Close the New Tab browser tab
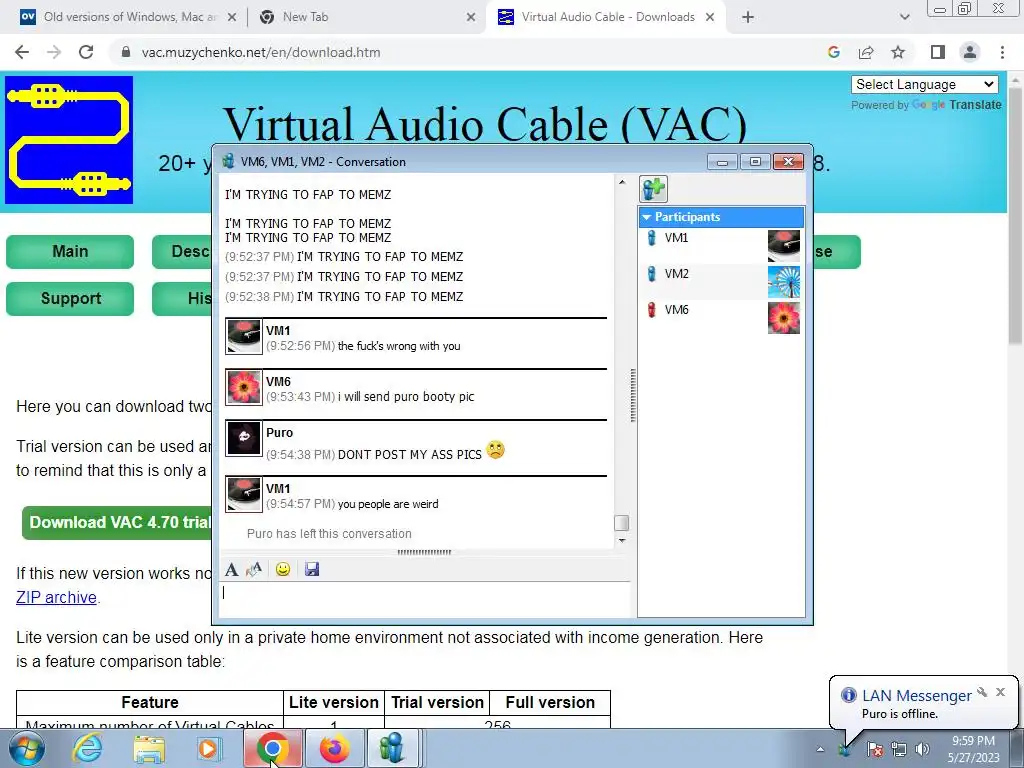Viewport: 1024px width, 768px height. tap(471, 18)
